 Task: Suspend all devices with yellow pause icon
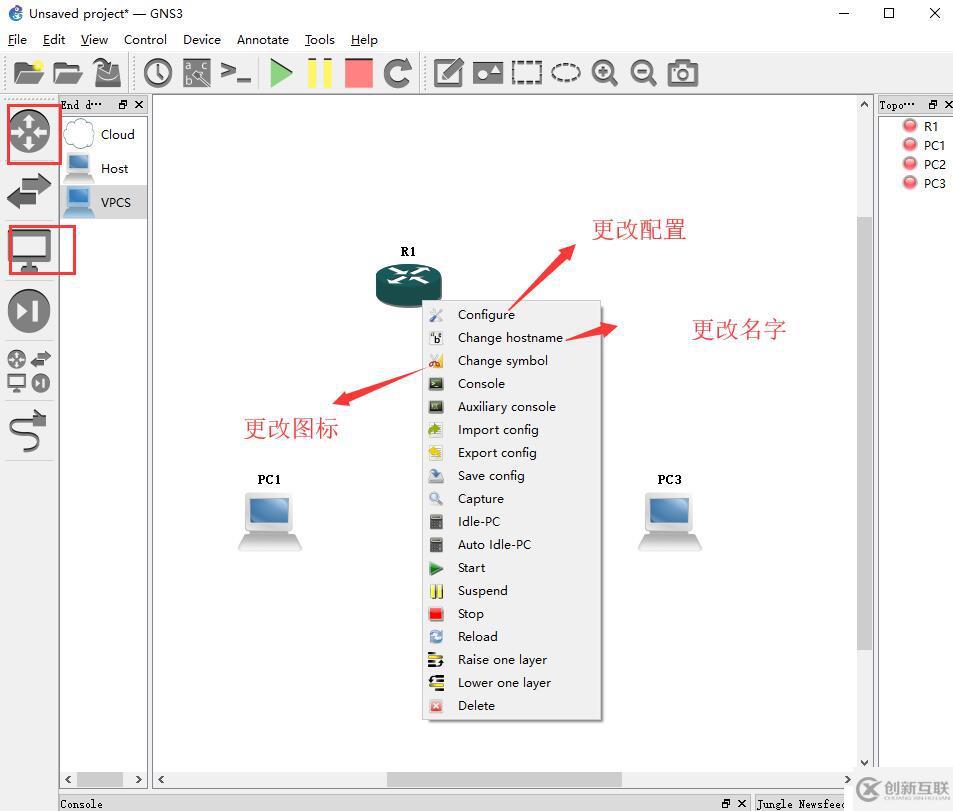[x=320, y=73]
